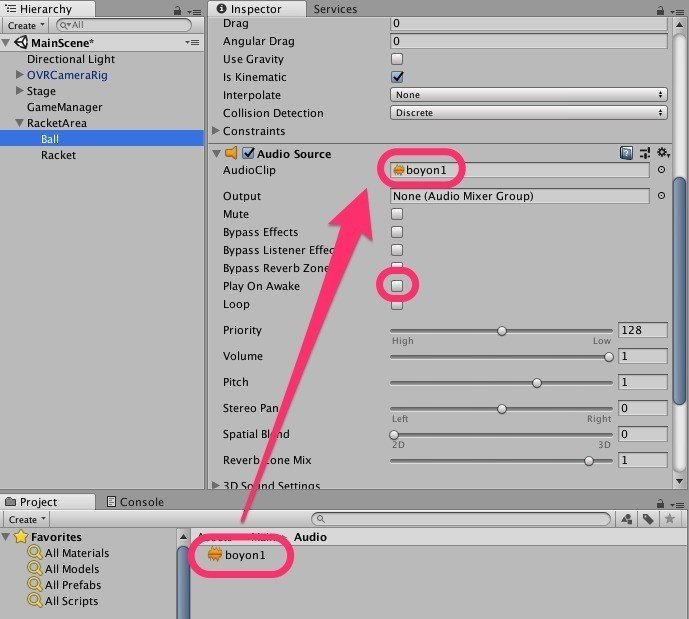Click the Spatial Blend slider handle
689x619 pixels.
pyautogui.click(x=394, y=435)
